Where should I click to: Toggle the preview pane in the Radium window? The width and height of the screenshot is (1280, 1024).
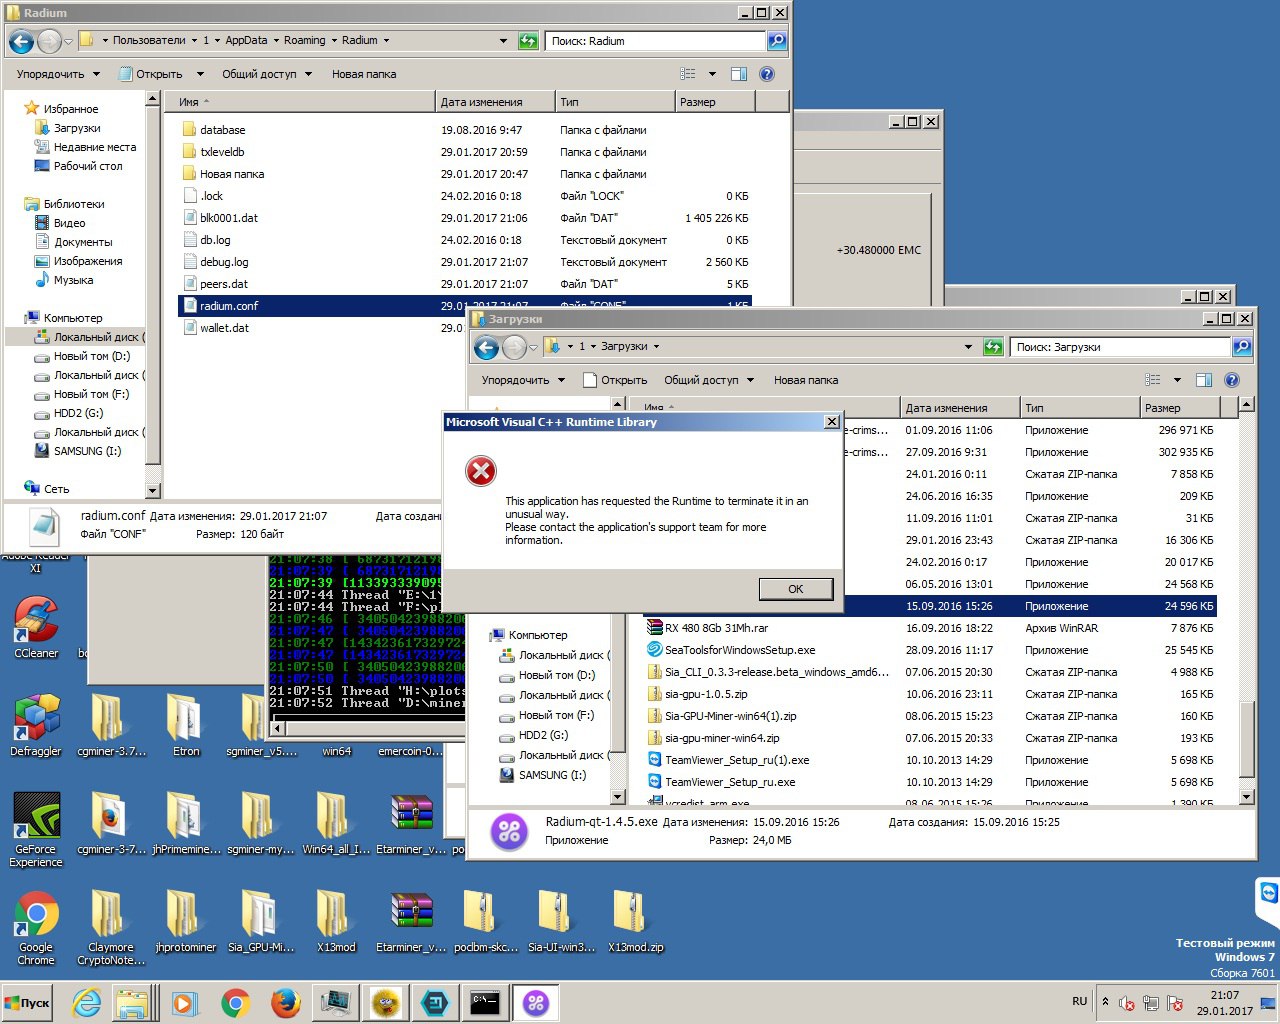(x=739, y=74)
